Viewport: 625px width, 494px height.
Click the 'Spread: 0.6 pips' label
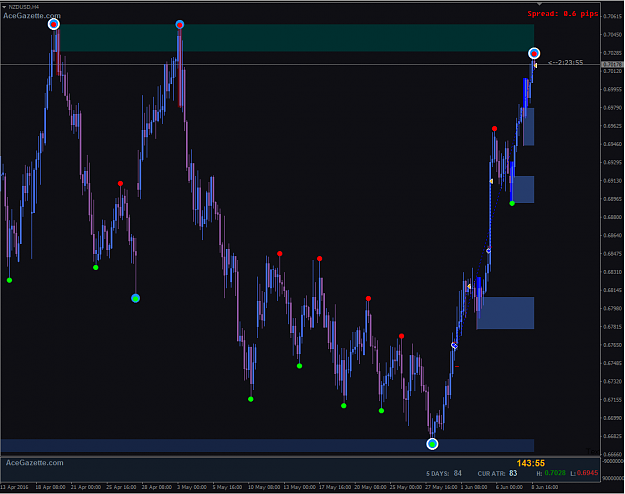pyautogui.click(x=563, y=14)
